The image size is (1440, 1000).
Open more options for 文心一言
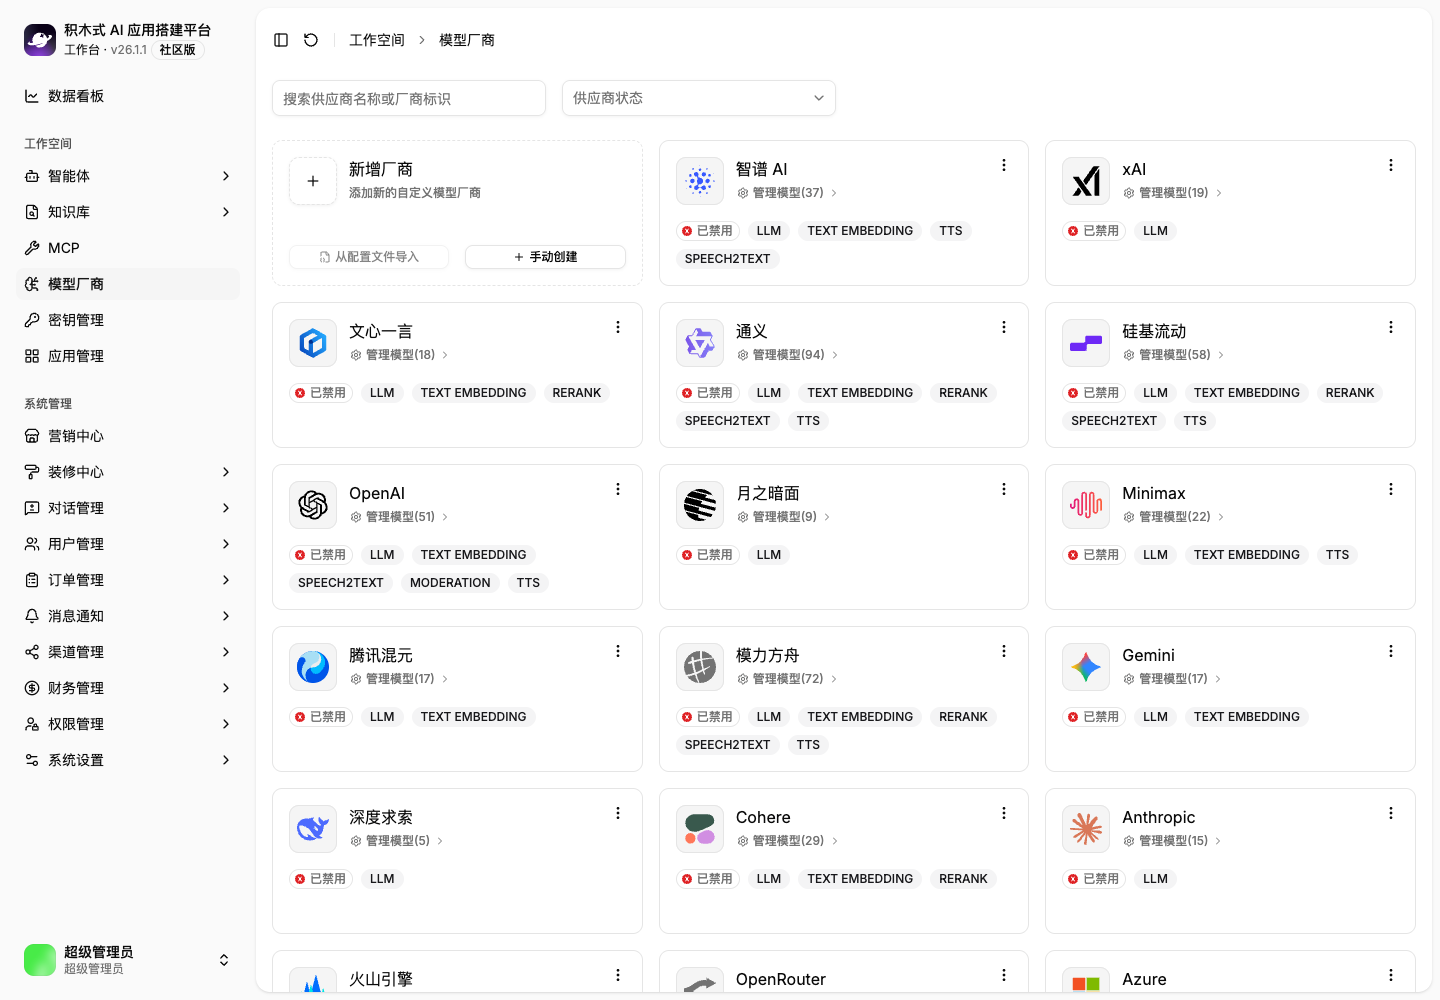tap(618, 327)
